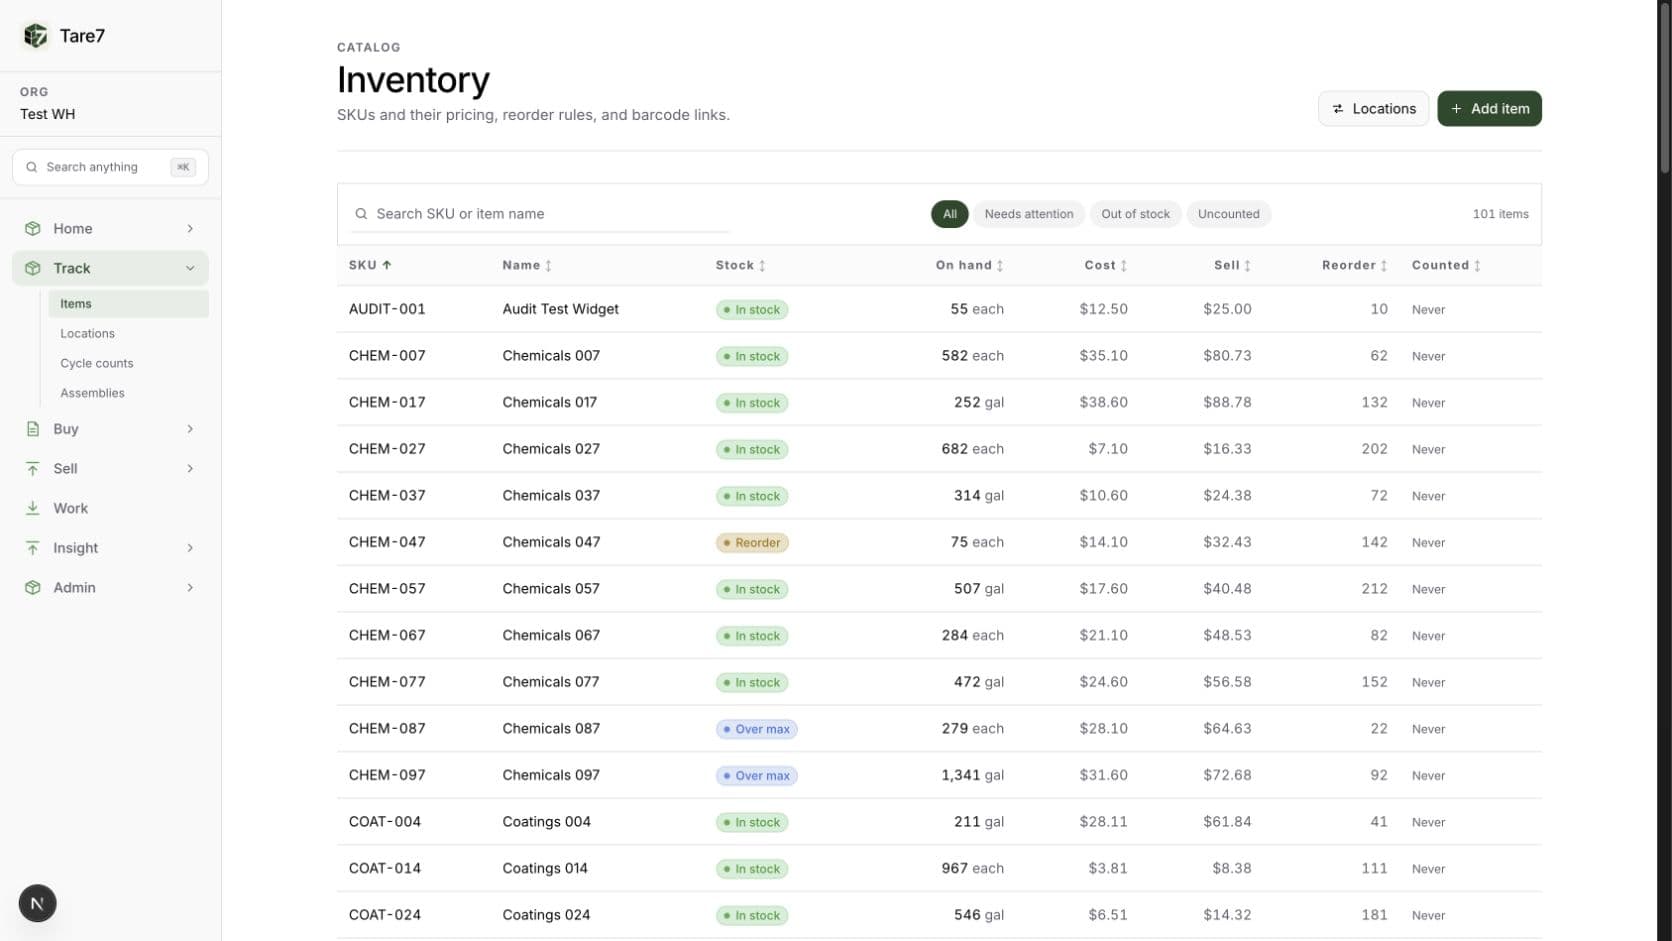Open Cycle counts in sidebar

point(128,364)
